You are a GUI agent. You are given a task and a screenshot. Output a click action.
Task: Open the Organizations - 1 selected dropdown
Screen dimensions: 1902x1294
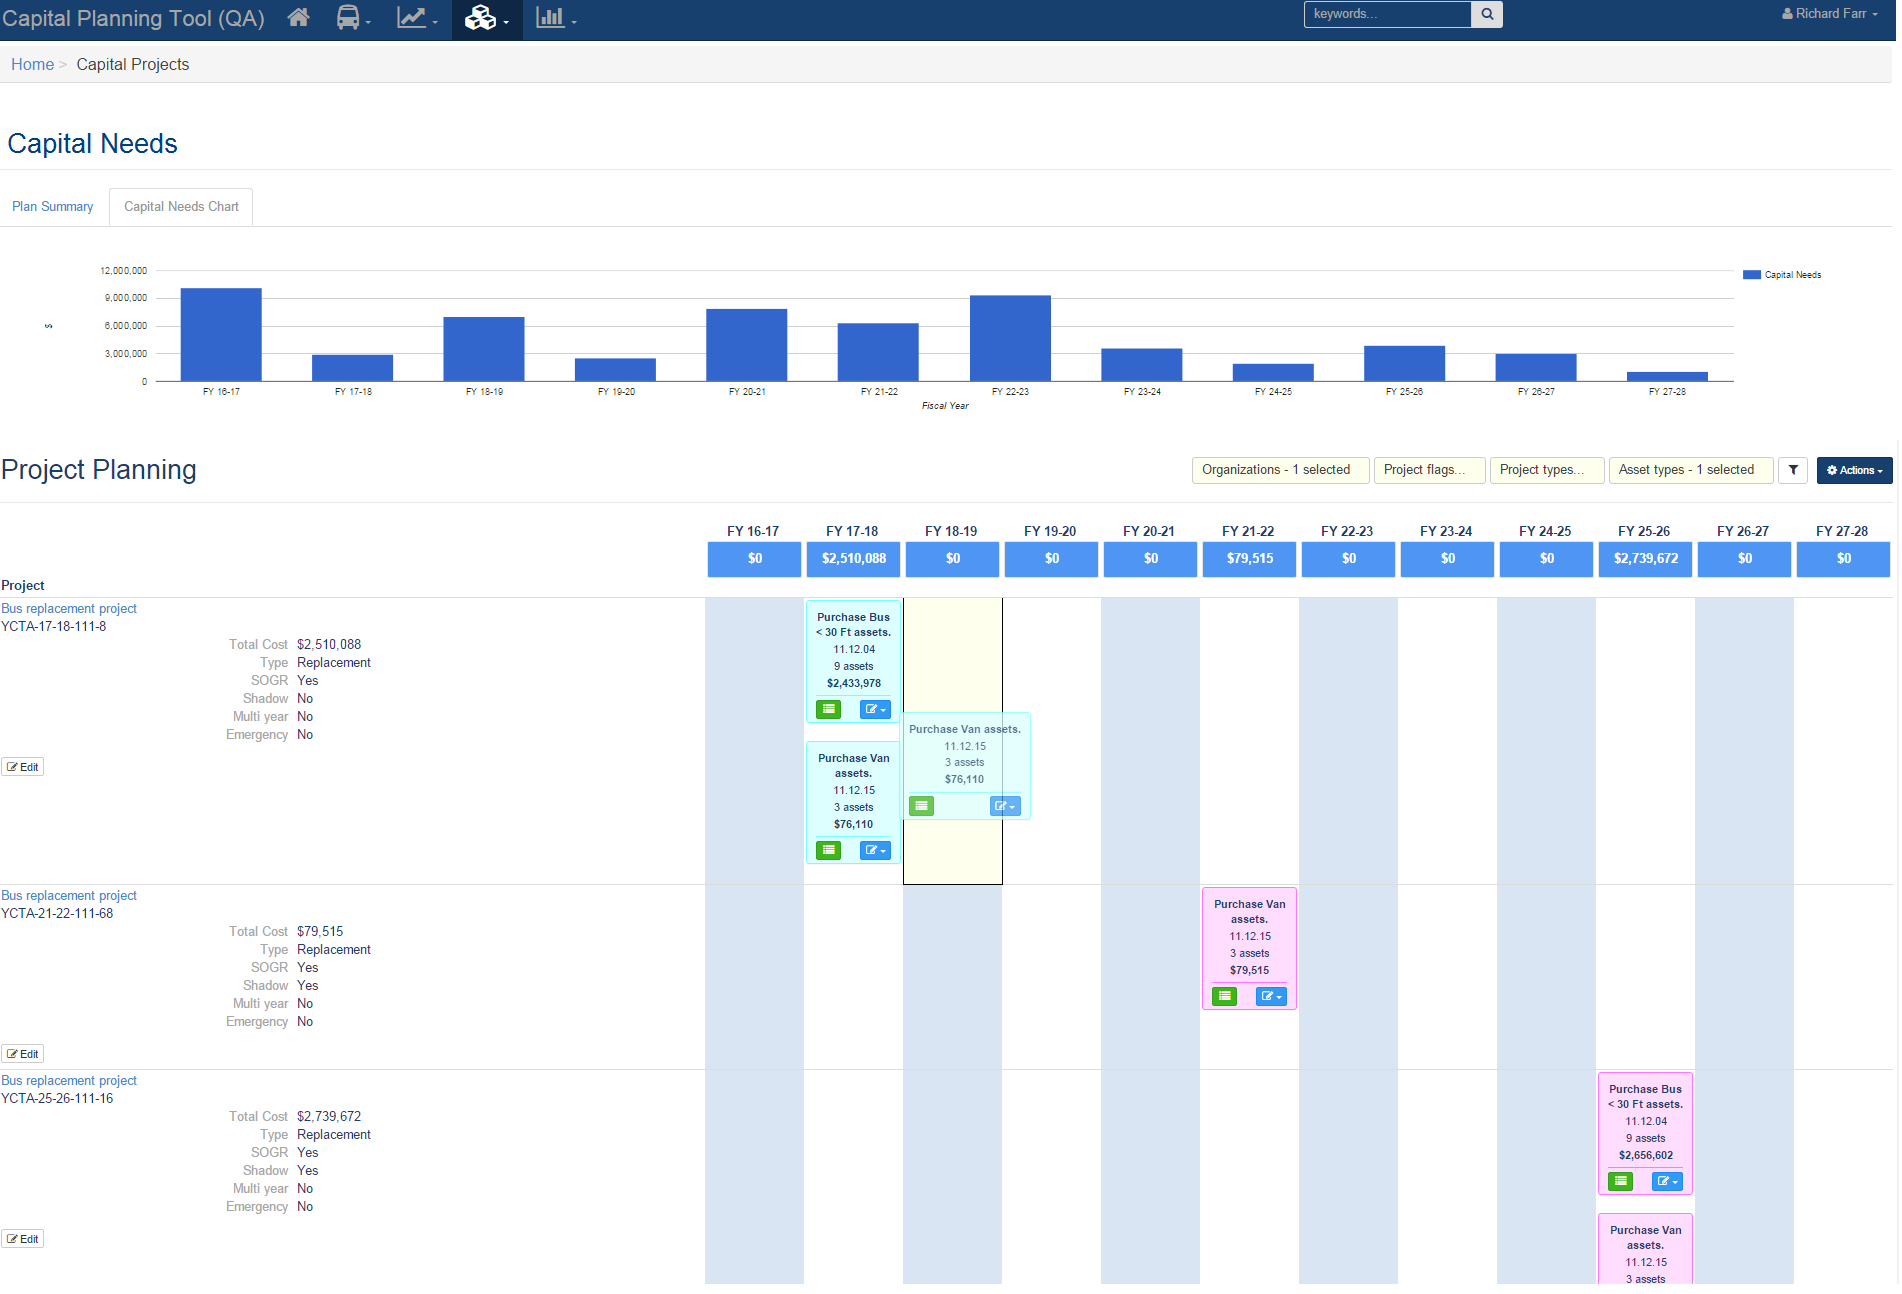[1280, 470]
